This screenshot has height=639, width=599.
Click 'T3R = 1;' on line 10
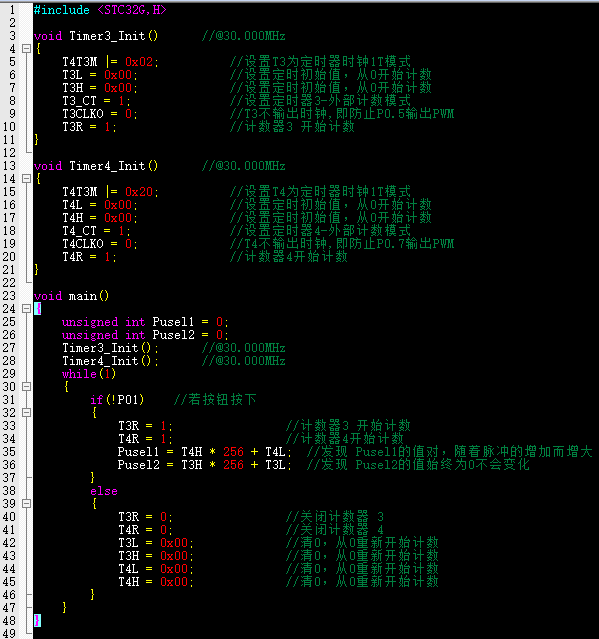[89, 127]
